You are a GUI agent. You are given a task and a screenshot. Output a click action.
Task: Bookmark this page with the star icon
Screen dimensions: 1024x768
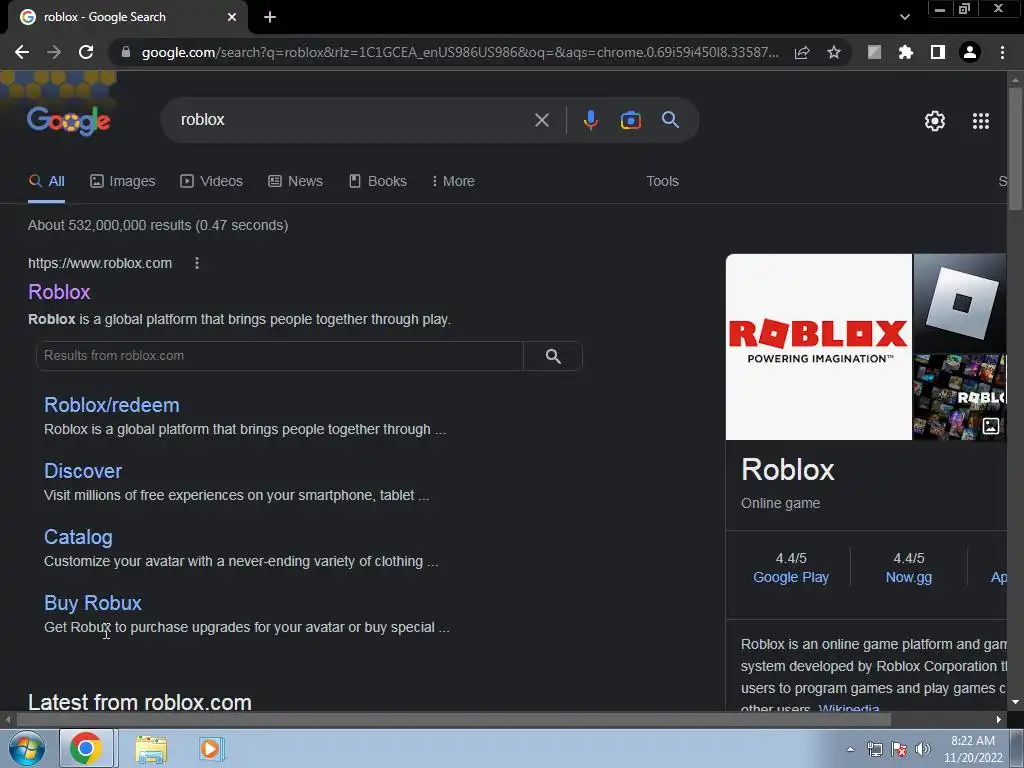click(834, 52)
